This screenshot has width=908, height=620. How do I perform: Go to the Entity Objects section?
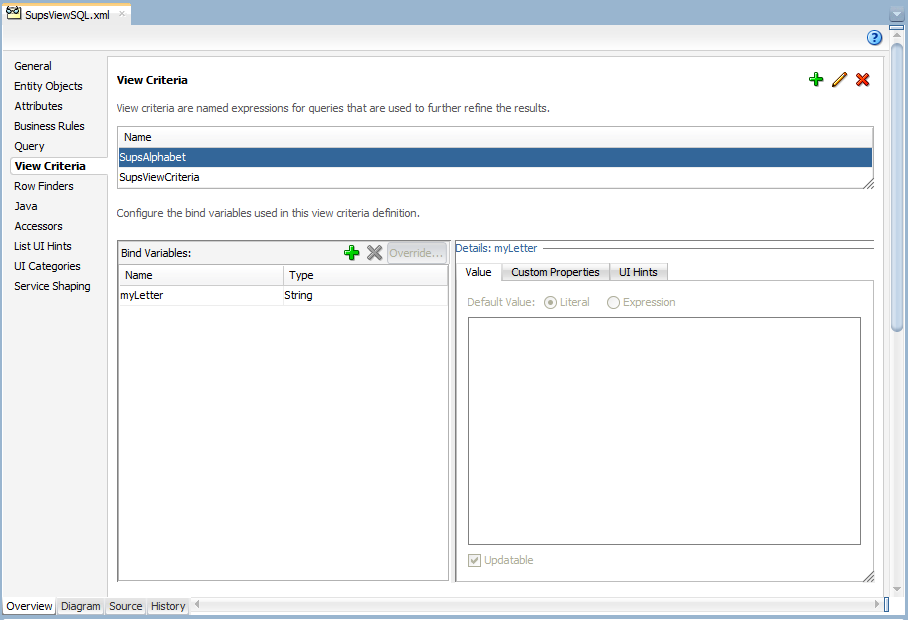pyautogui.click(x=48, y=86)
